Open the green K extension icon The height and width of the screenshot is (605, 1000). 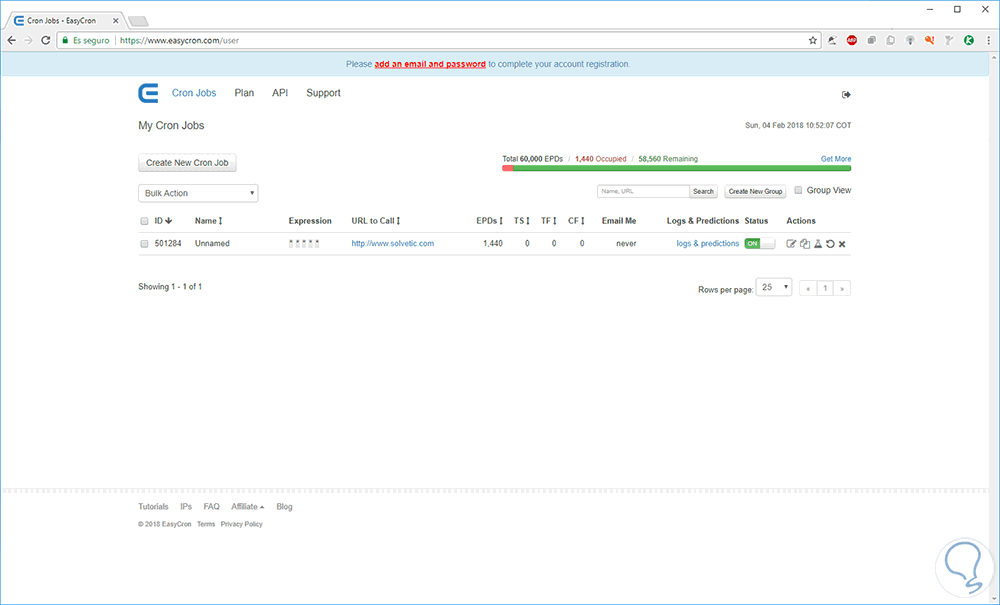tap(969, 40)
